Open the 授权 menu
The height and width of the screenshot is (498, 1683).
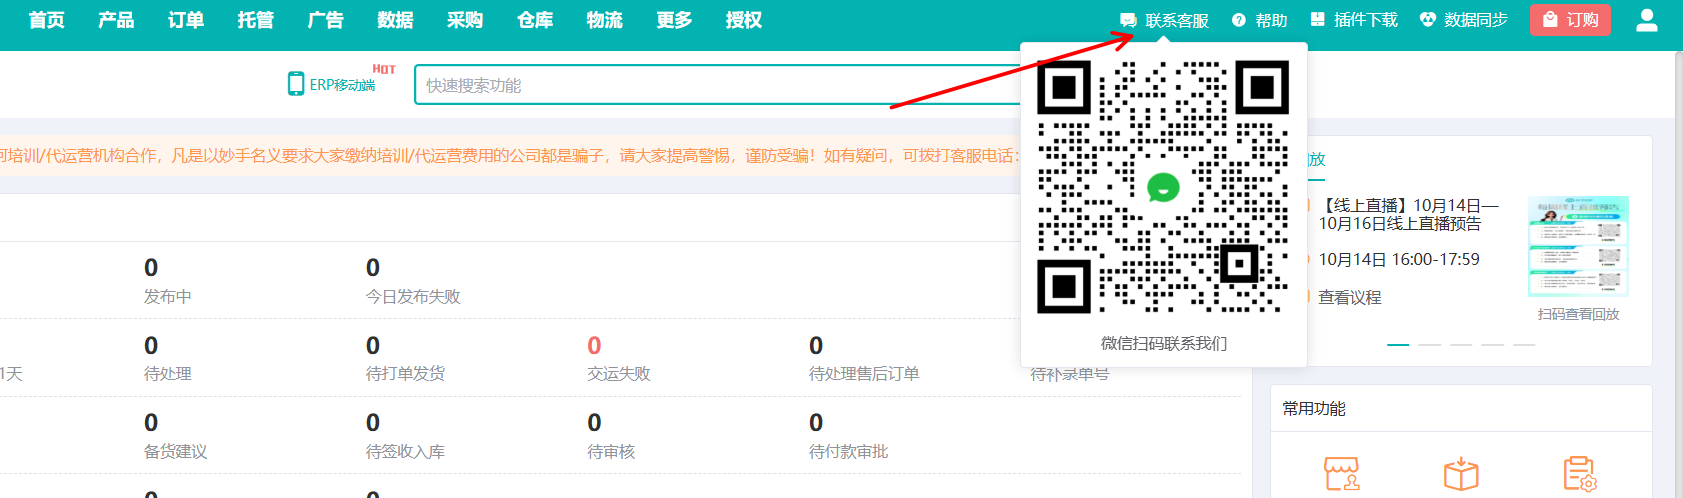click(744, 20)
